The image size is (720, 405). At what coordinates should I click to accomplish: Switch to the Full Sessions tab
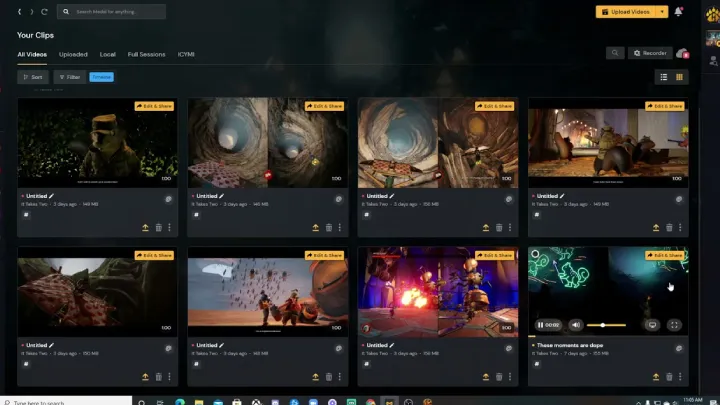(146, 54)
